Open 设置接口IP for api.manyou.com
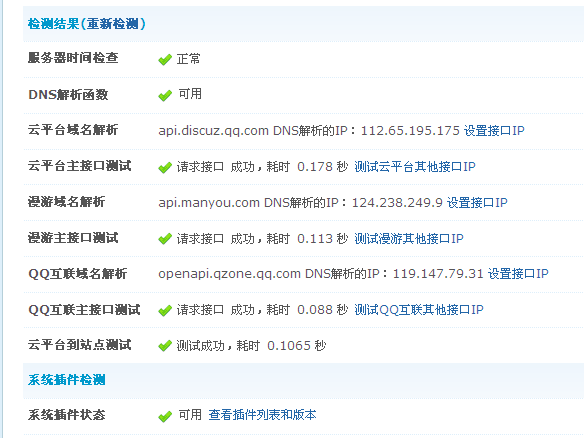584x438 pixels. tap(477, 203)
